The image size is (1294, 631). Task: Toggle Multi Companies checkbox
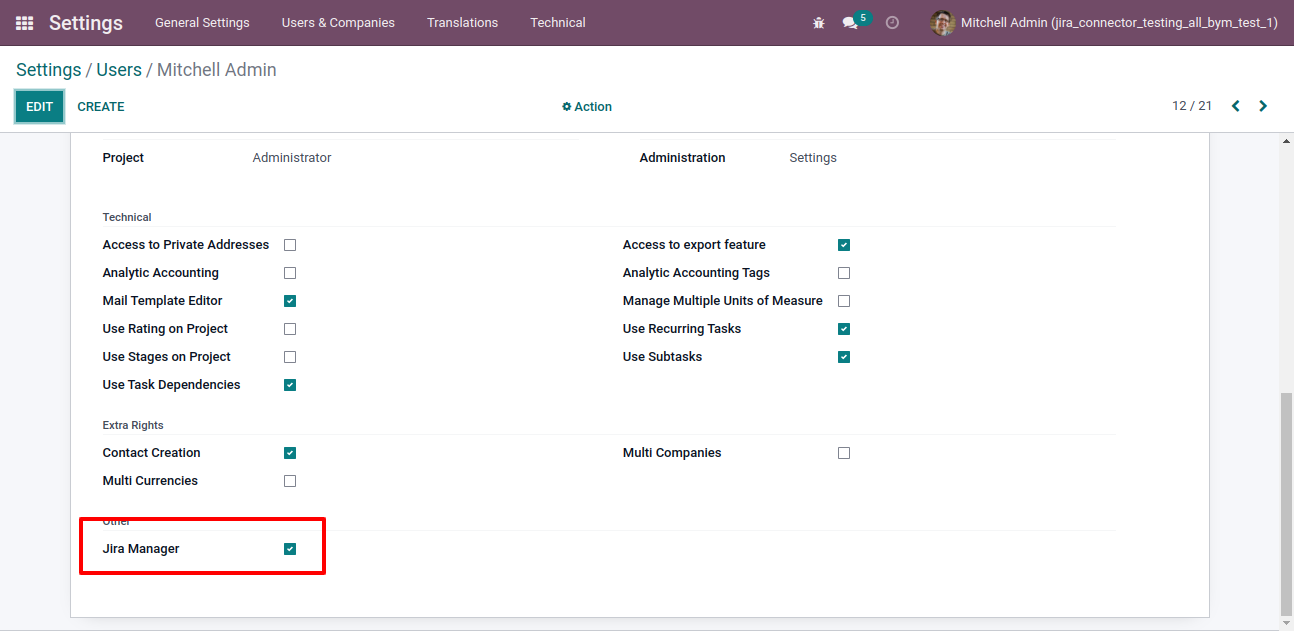(x=844, y=453)
